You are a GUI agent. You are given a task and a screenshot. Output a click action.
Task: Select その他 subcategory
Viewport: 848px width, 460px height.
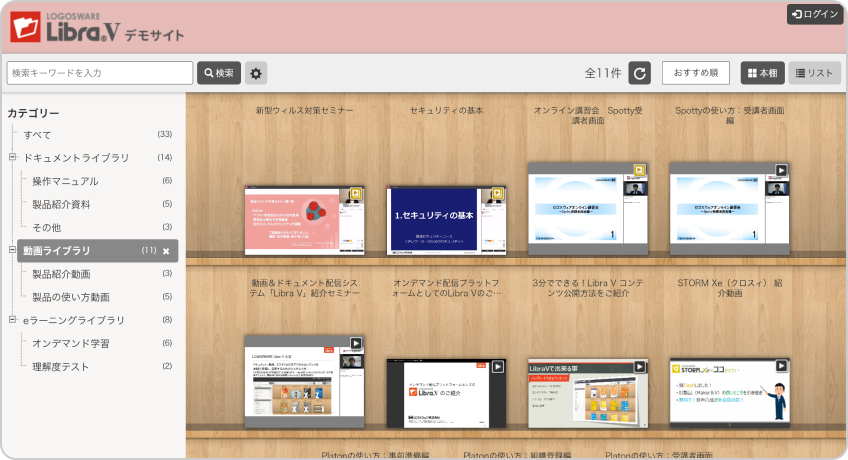pos(47,228)
